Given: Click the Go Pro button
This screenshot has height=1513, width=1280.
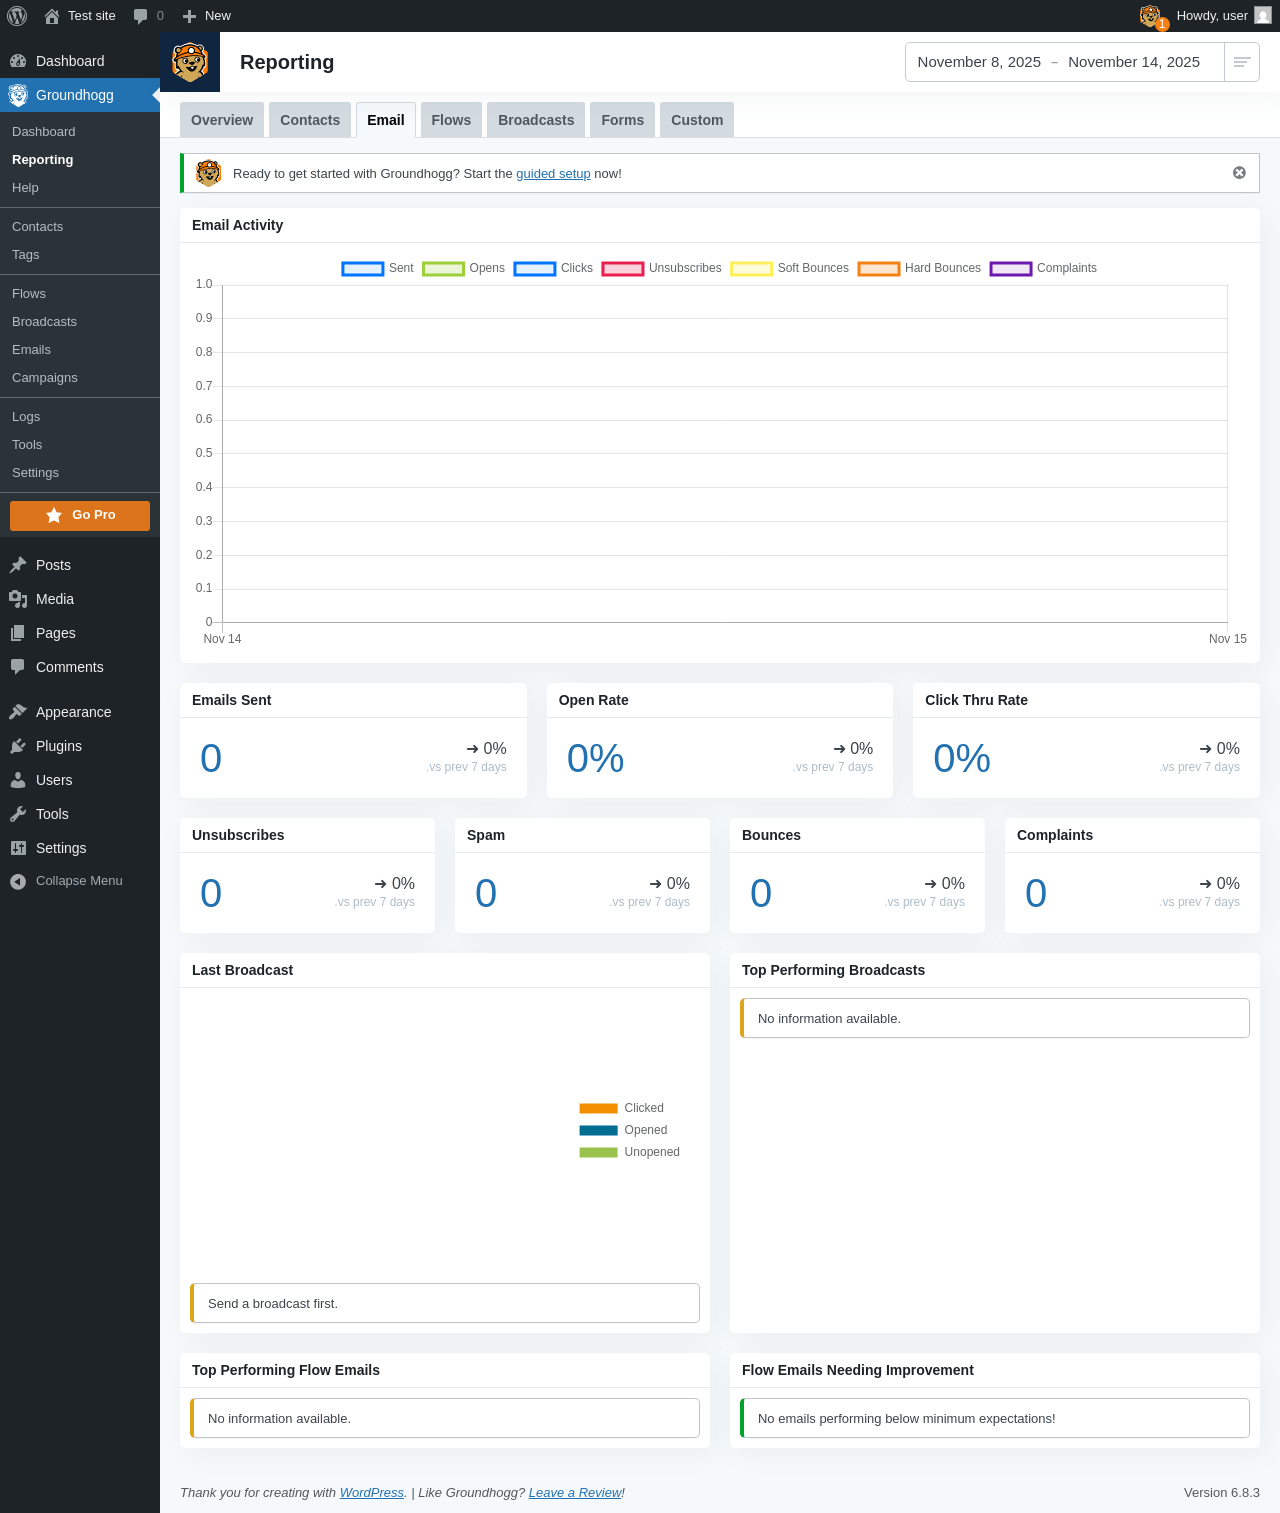Looking at the screenshot, I should pyautogui.click(x=80, y=516).
